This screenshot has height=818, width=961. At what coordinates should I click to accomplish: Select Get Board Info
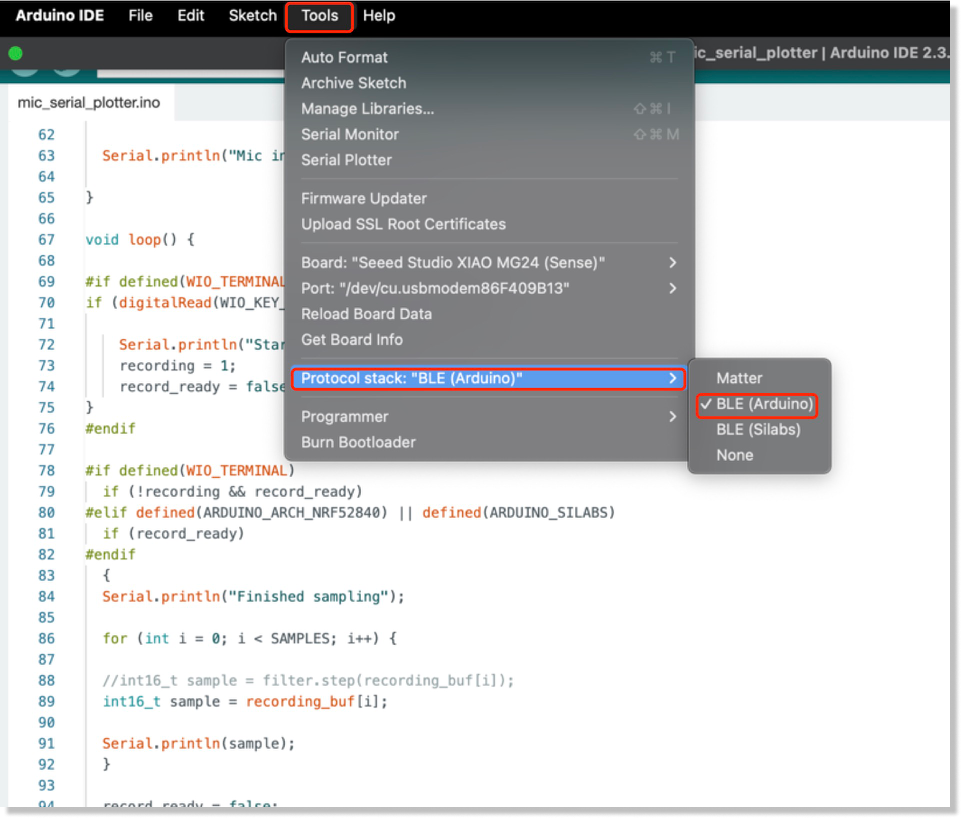click(488, 341)
